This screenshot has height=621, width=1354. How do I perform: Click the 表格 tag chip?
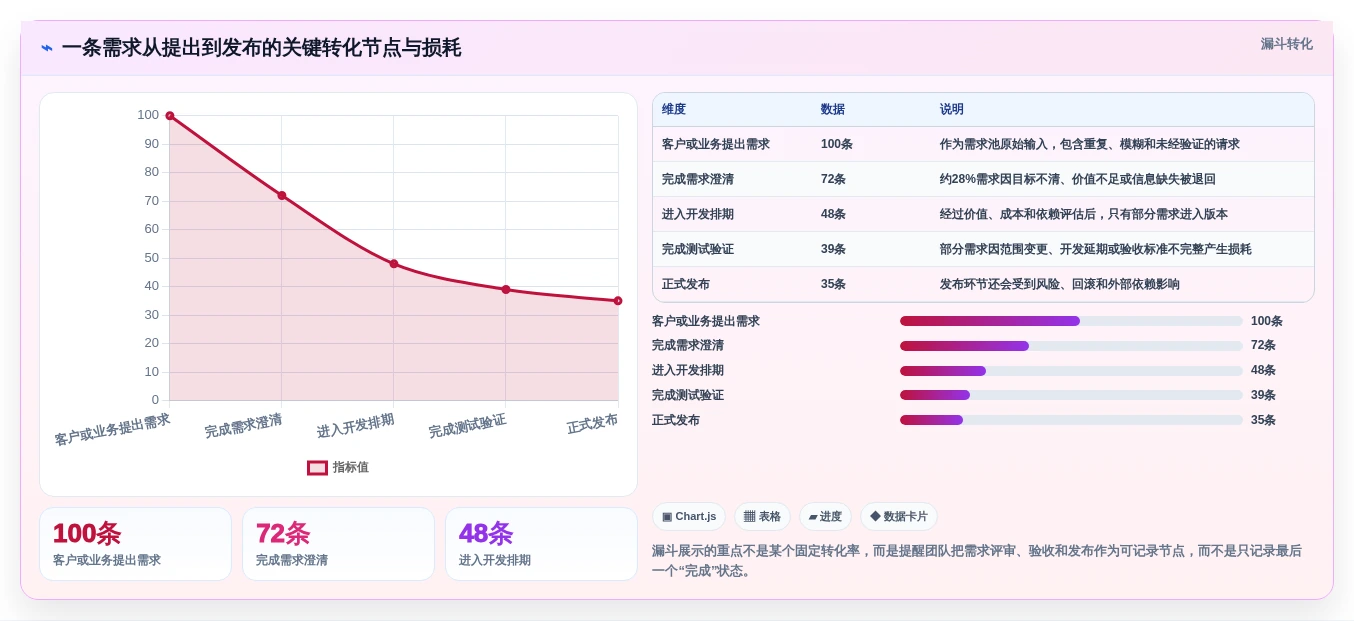(x=762, y=517)
